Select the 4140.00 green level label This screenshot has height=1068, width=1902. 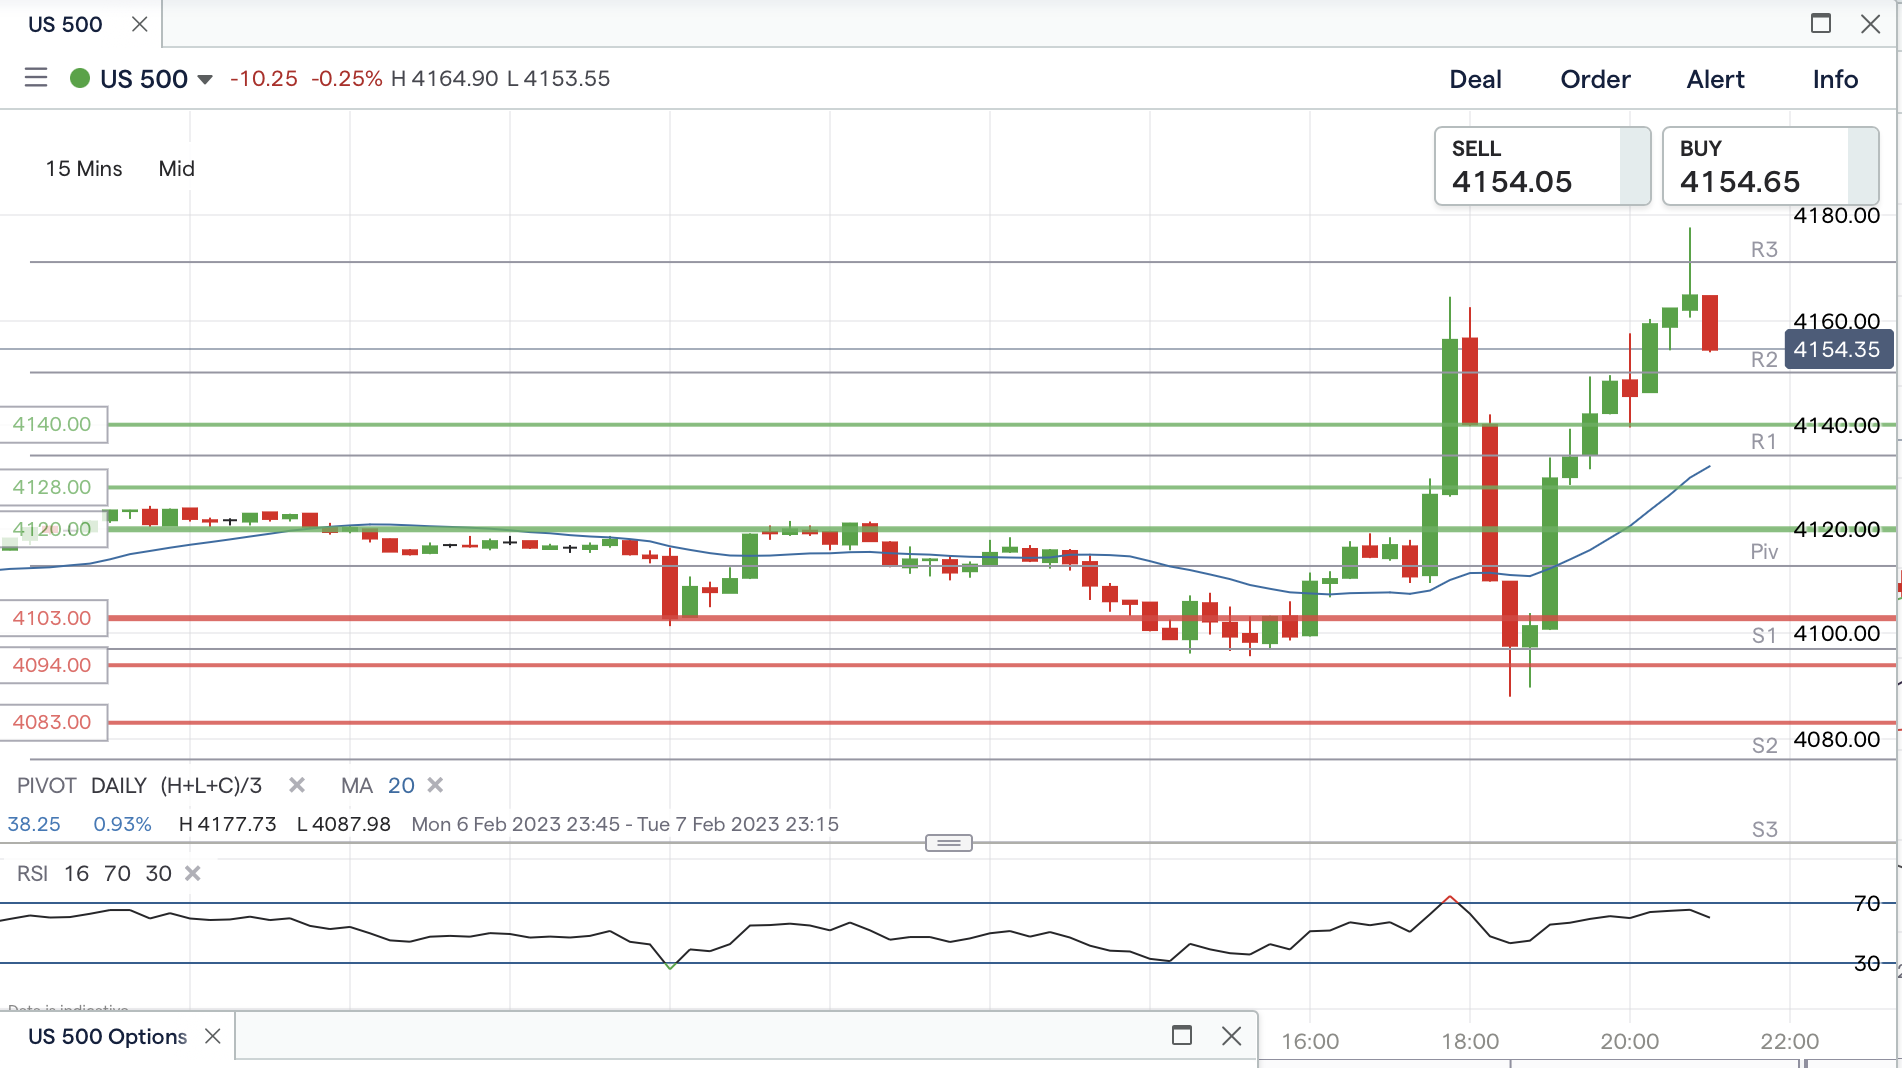click(53, 424)
